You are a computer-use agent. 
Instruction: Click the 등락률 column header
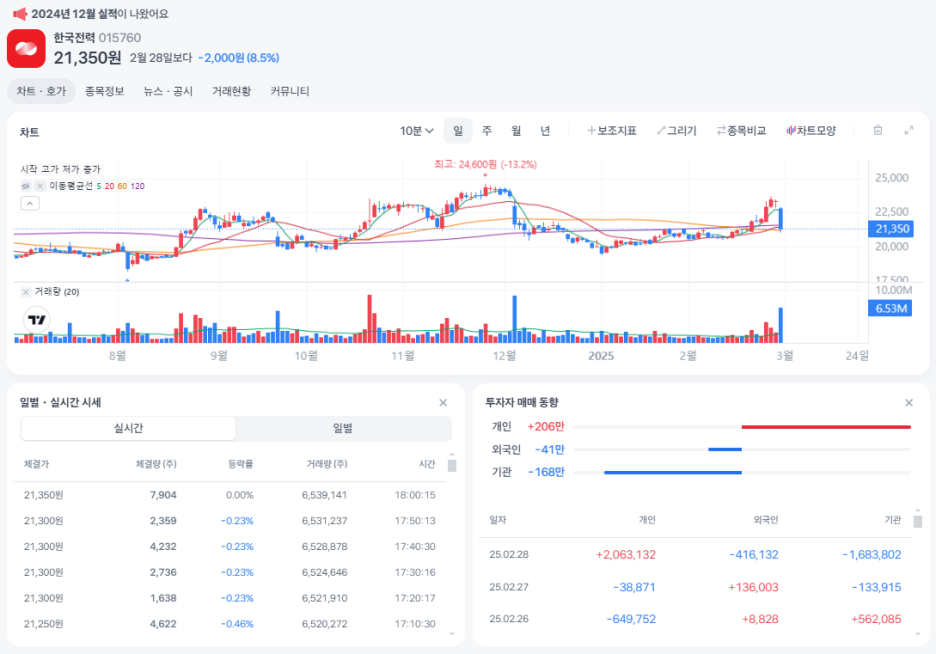point(241,464)
